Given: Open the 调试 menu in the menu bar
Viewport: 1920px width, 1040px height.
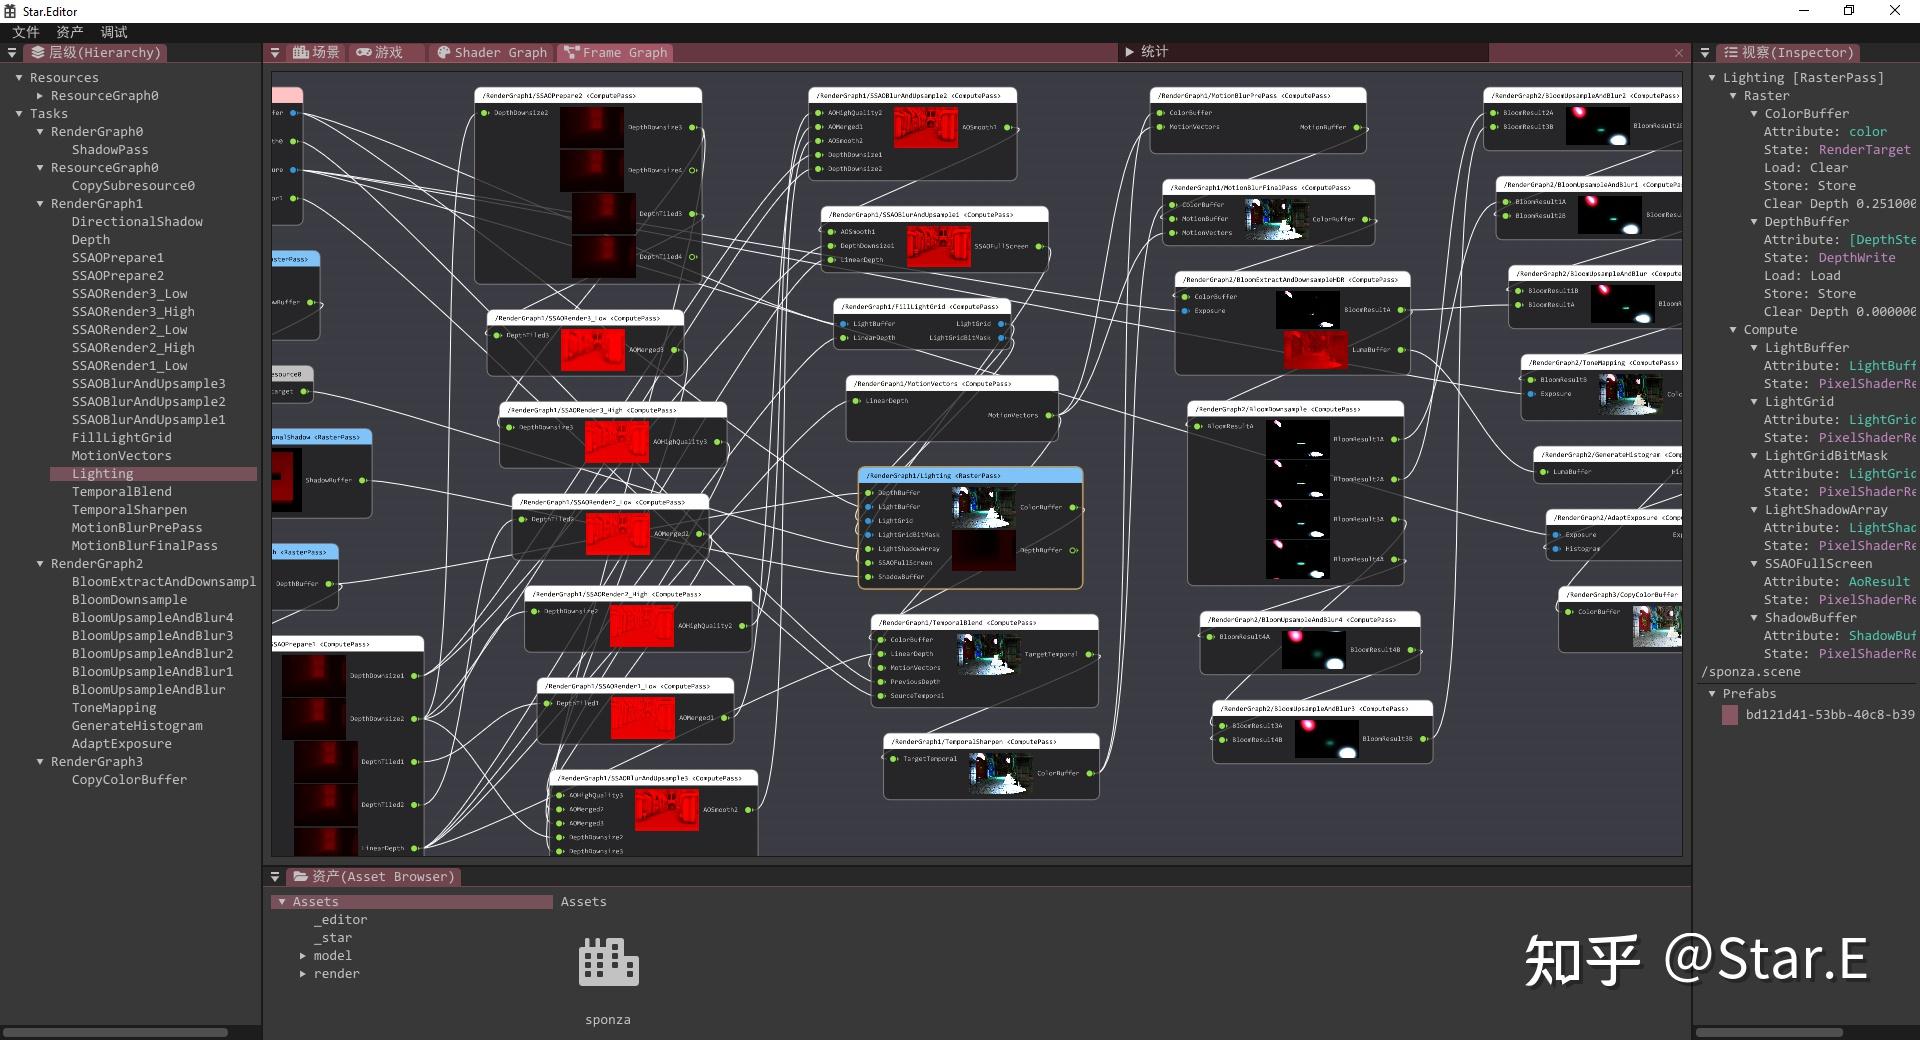Looking at the screenshot, I should [x=112, y=32].
